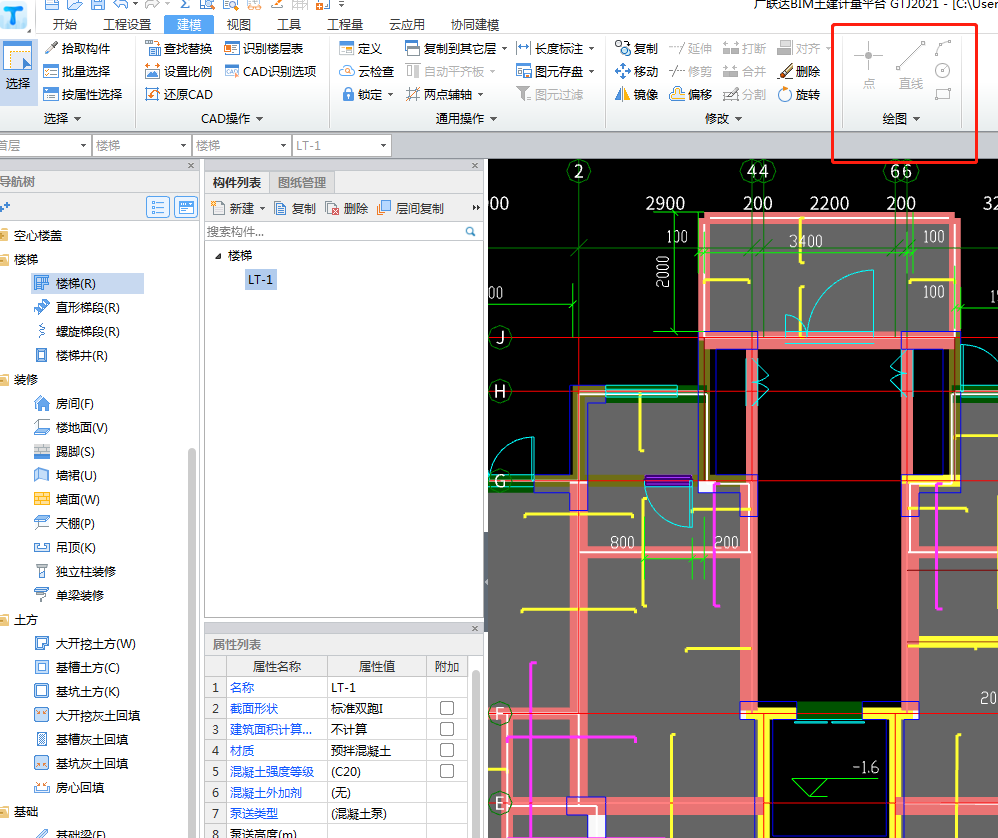998x838 pixels.
Task: Click the 分割 split tool
Action: pyautogui.click(x=745, y=94)
